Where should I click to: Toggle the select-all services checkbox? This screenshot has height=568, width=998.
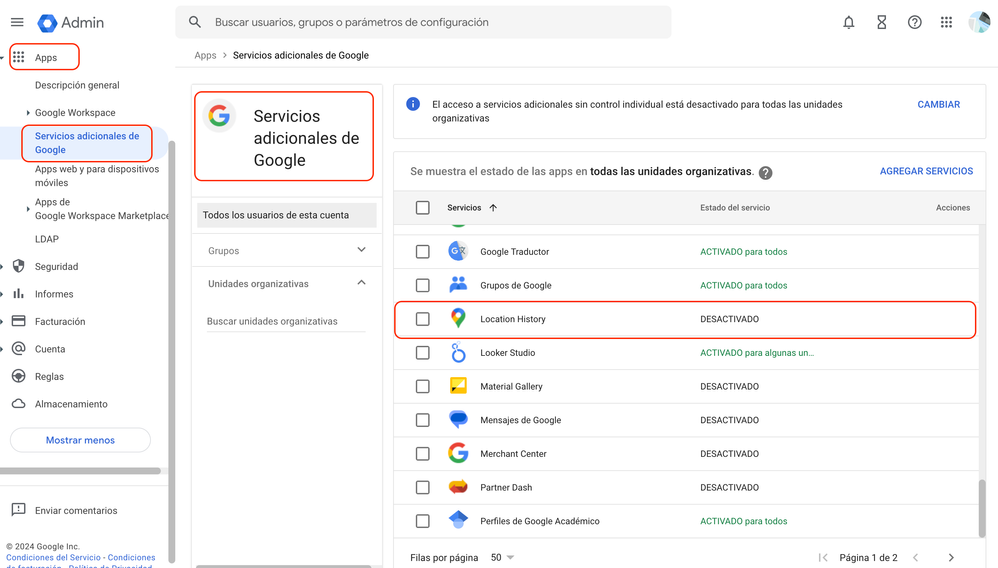(423, 208)
